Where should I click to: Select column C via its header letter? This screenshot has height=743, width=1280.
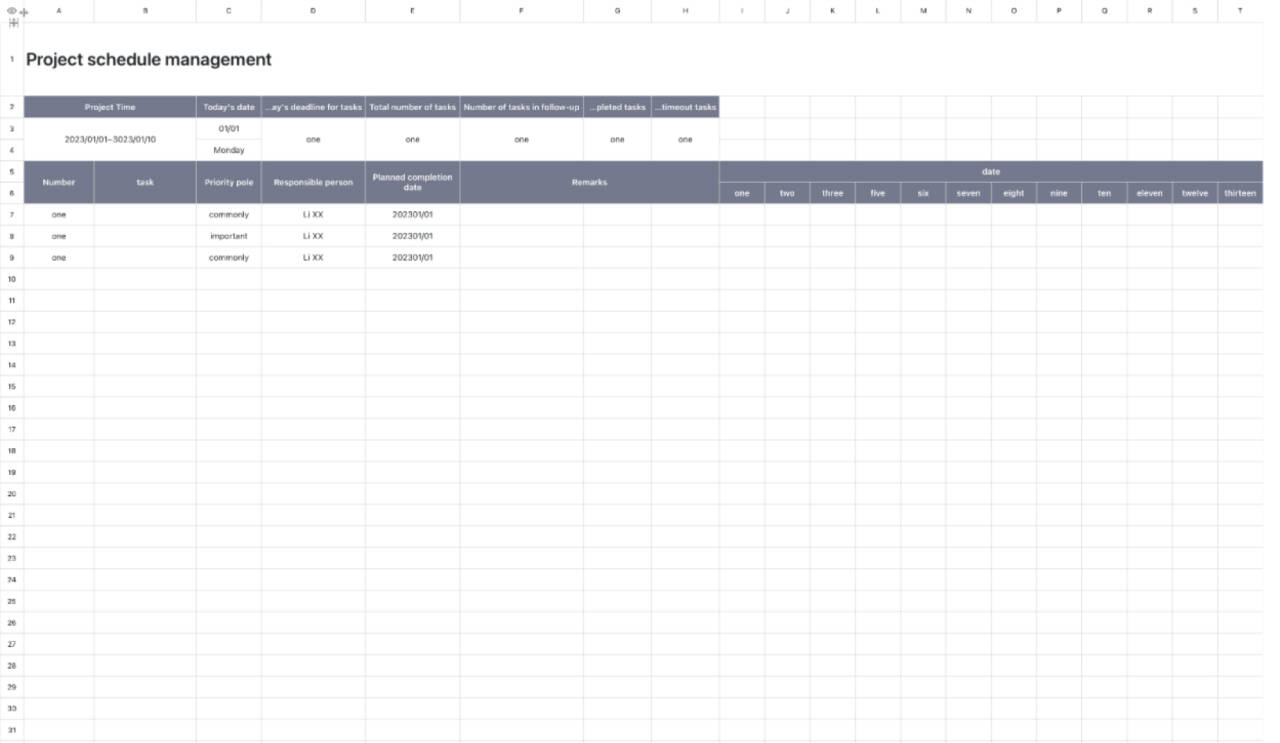pyautogui.click(x=229, y=10)
